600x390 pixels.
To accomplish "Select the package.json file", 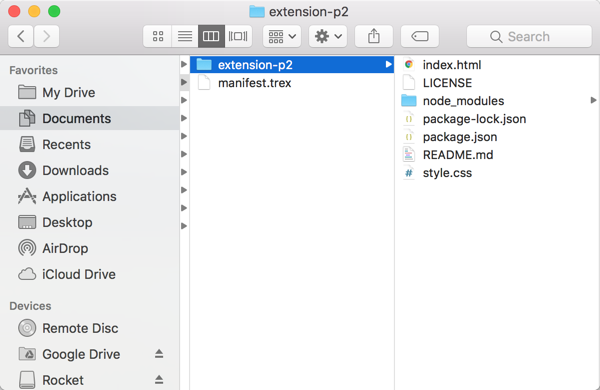I will click(x=497, y=137).
